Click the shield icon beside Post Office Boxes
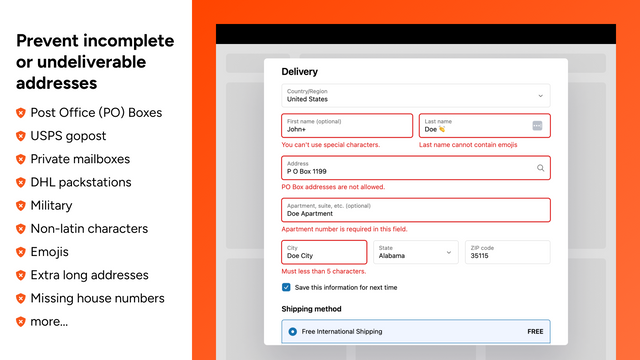 coord(21,113)
